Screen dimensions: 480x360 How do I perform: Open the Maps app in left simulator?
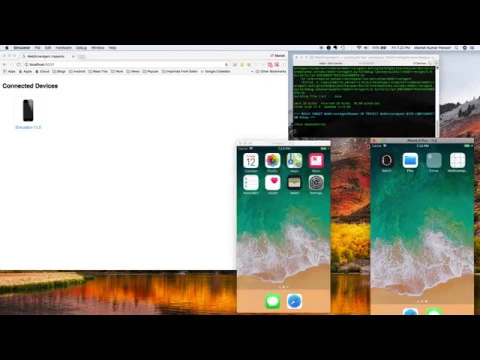(294, 161)
